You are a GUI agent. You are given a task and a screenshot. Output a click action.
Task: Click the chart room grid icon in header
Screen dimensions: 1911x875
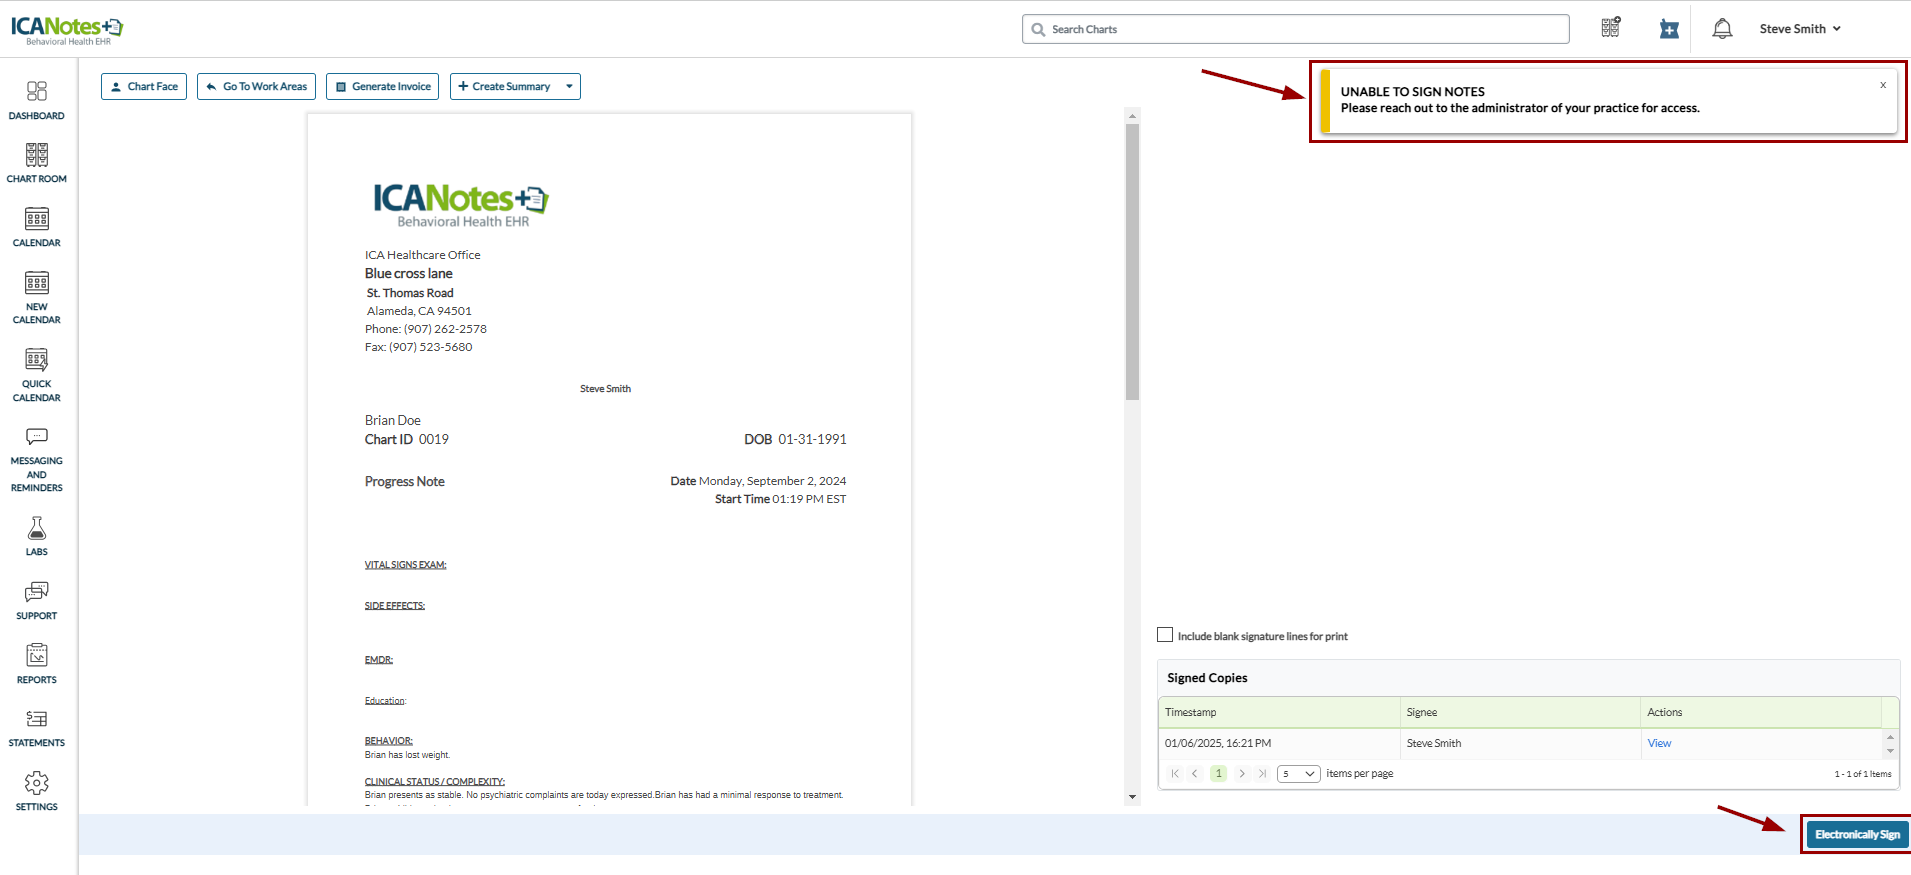(x=1610, y=28)
